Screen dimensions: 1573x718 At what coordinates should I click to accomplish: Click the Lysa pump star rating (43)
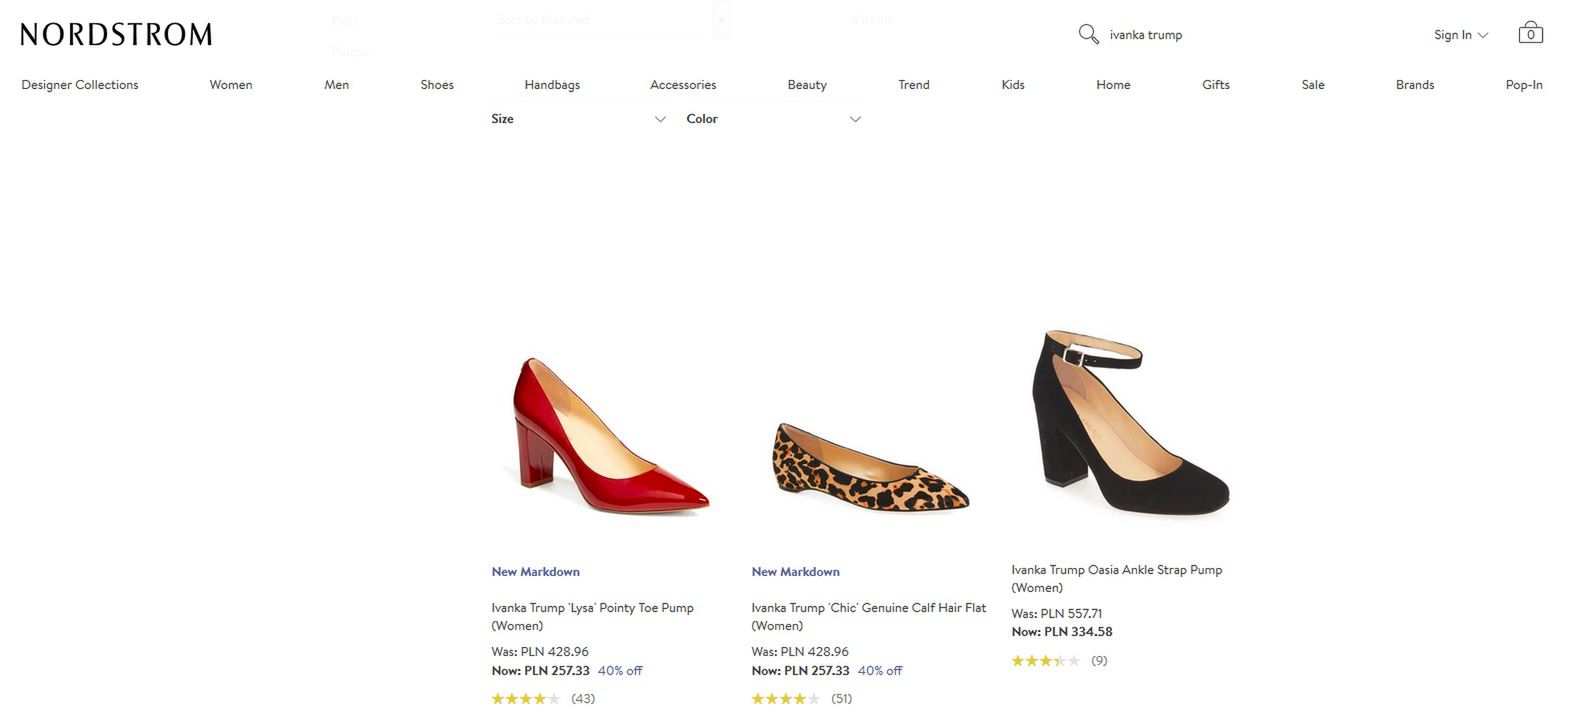coord(543,699)
